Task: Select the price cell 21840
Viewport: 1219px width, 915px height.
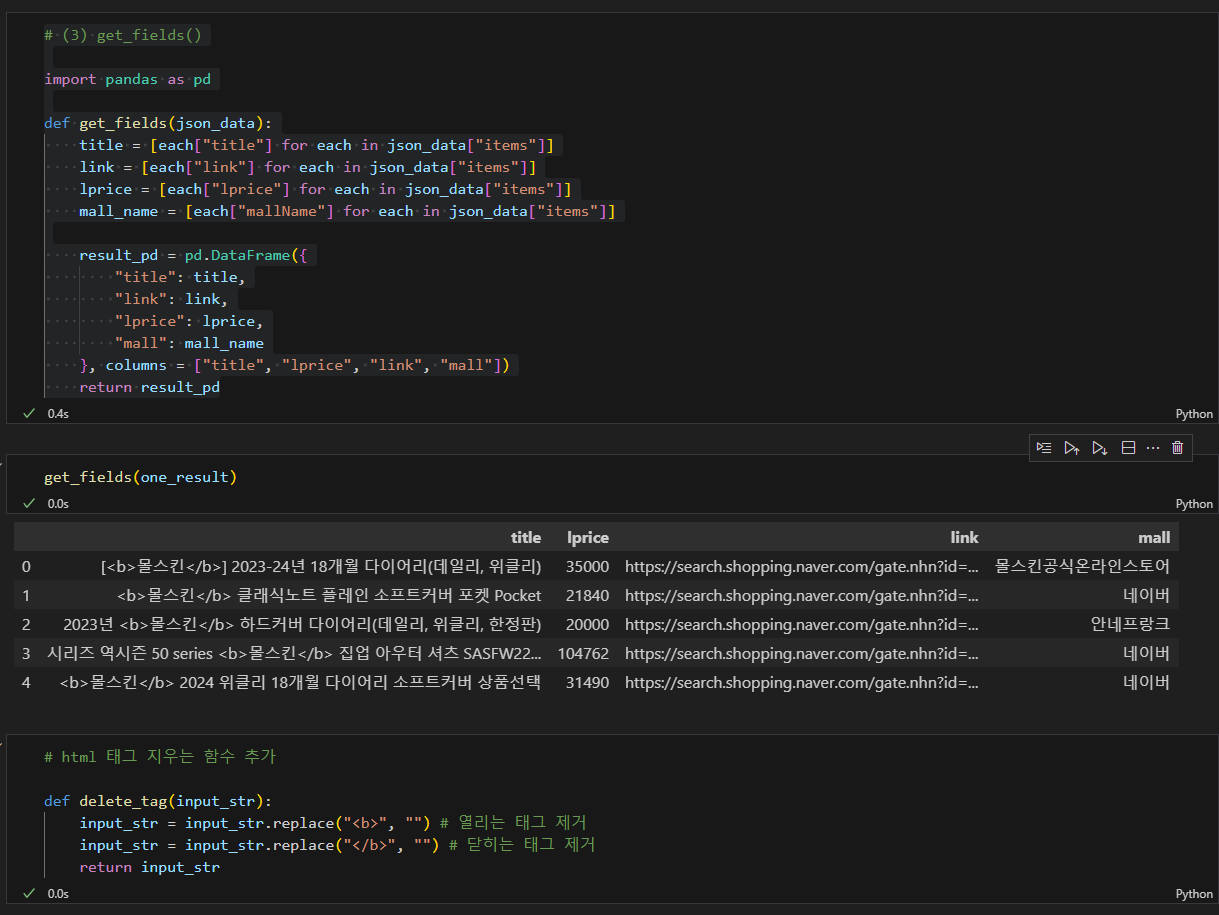Action: coord(587,595)
